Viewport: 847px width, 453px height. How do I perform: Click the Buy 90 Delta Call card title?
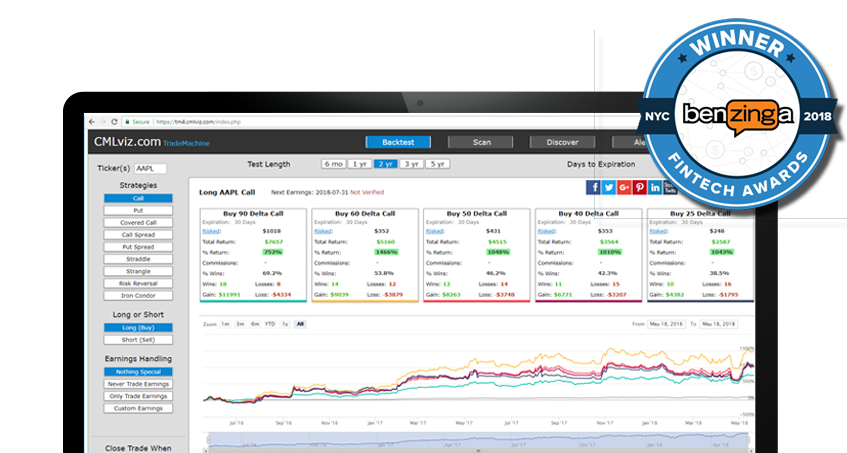[x=253, y=214]
